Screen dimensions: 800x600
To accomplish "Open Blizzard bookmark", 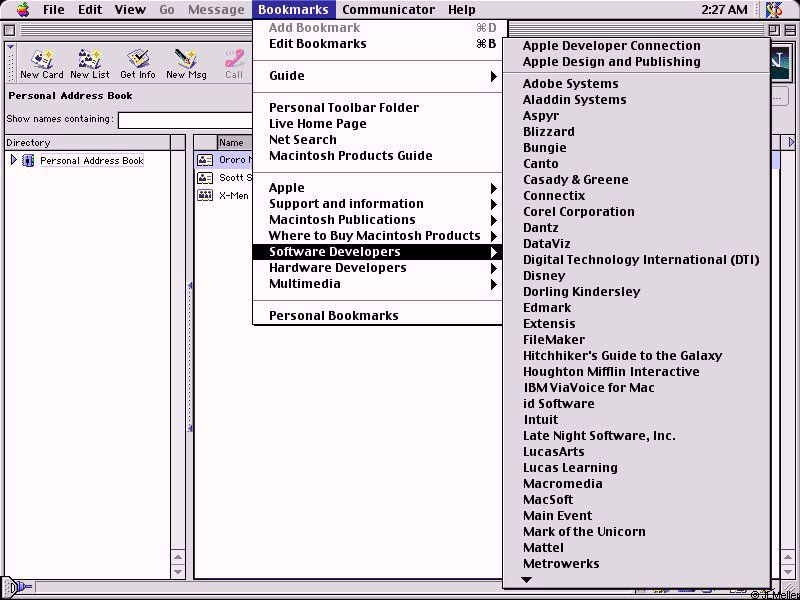I will pyautogui.click(x=636, y=132).
